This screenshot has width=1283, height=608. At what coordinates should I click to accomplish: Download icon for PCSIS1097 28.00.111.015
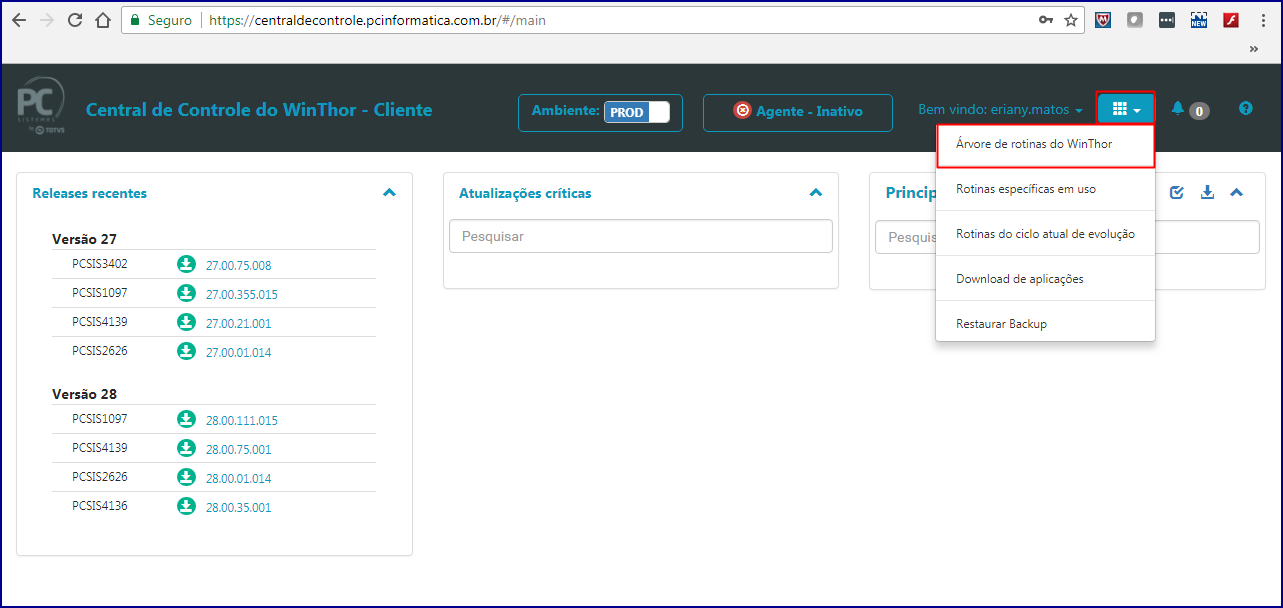185,419
